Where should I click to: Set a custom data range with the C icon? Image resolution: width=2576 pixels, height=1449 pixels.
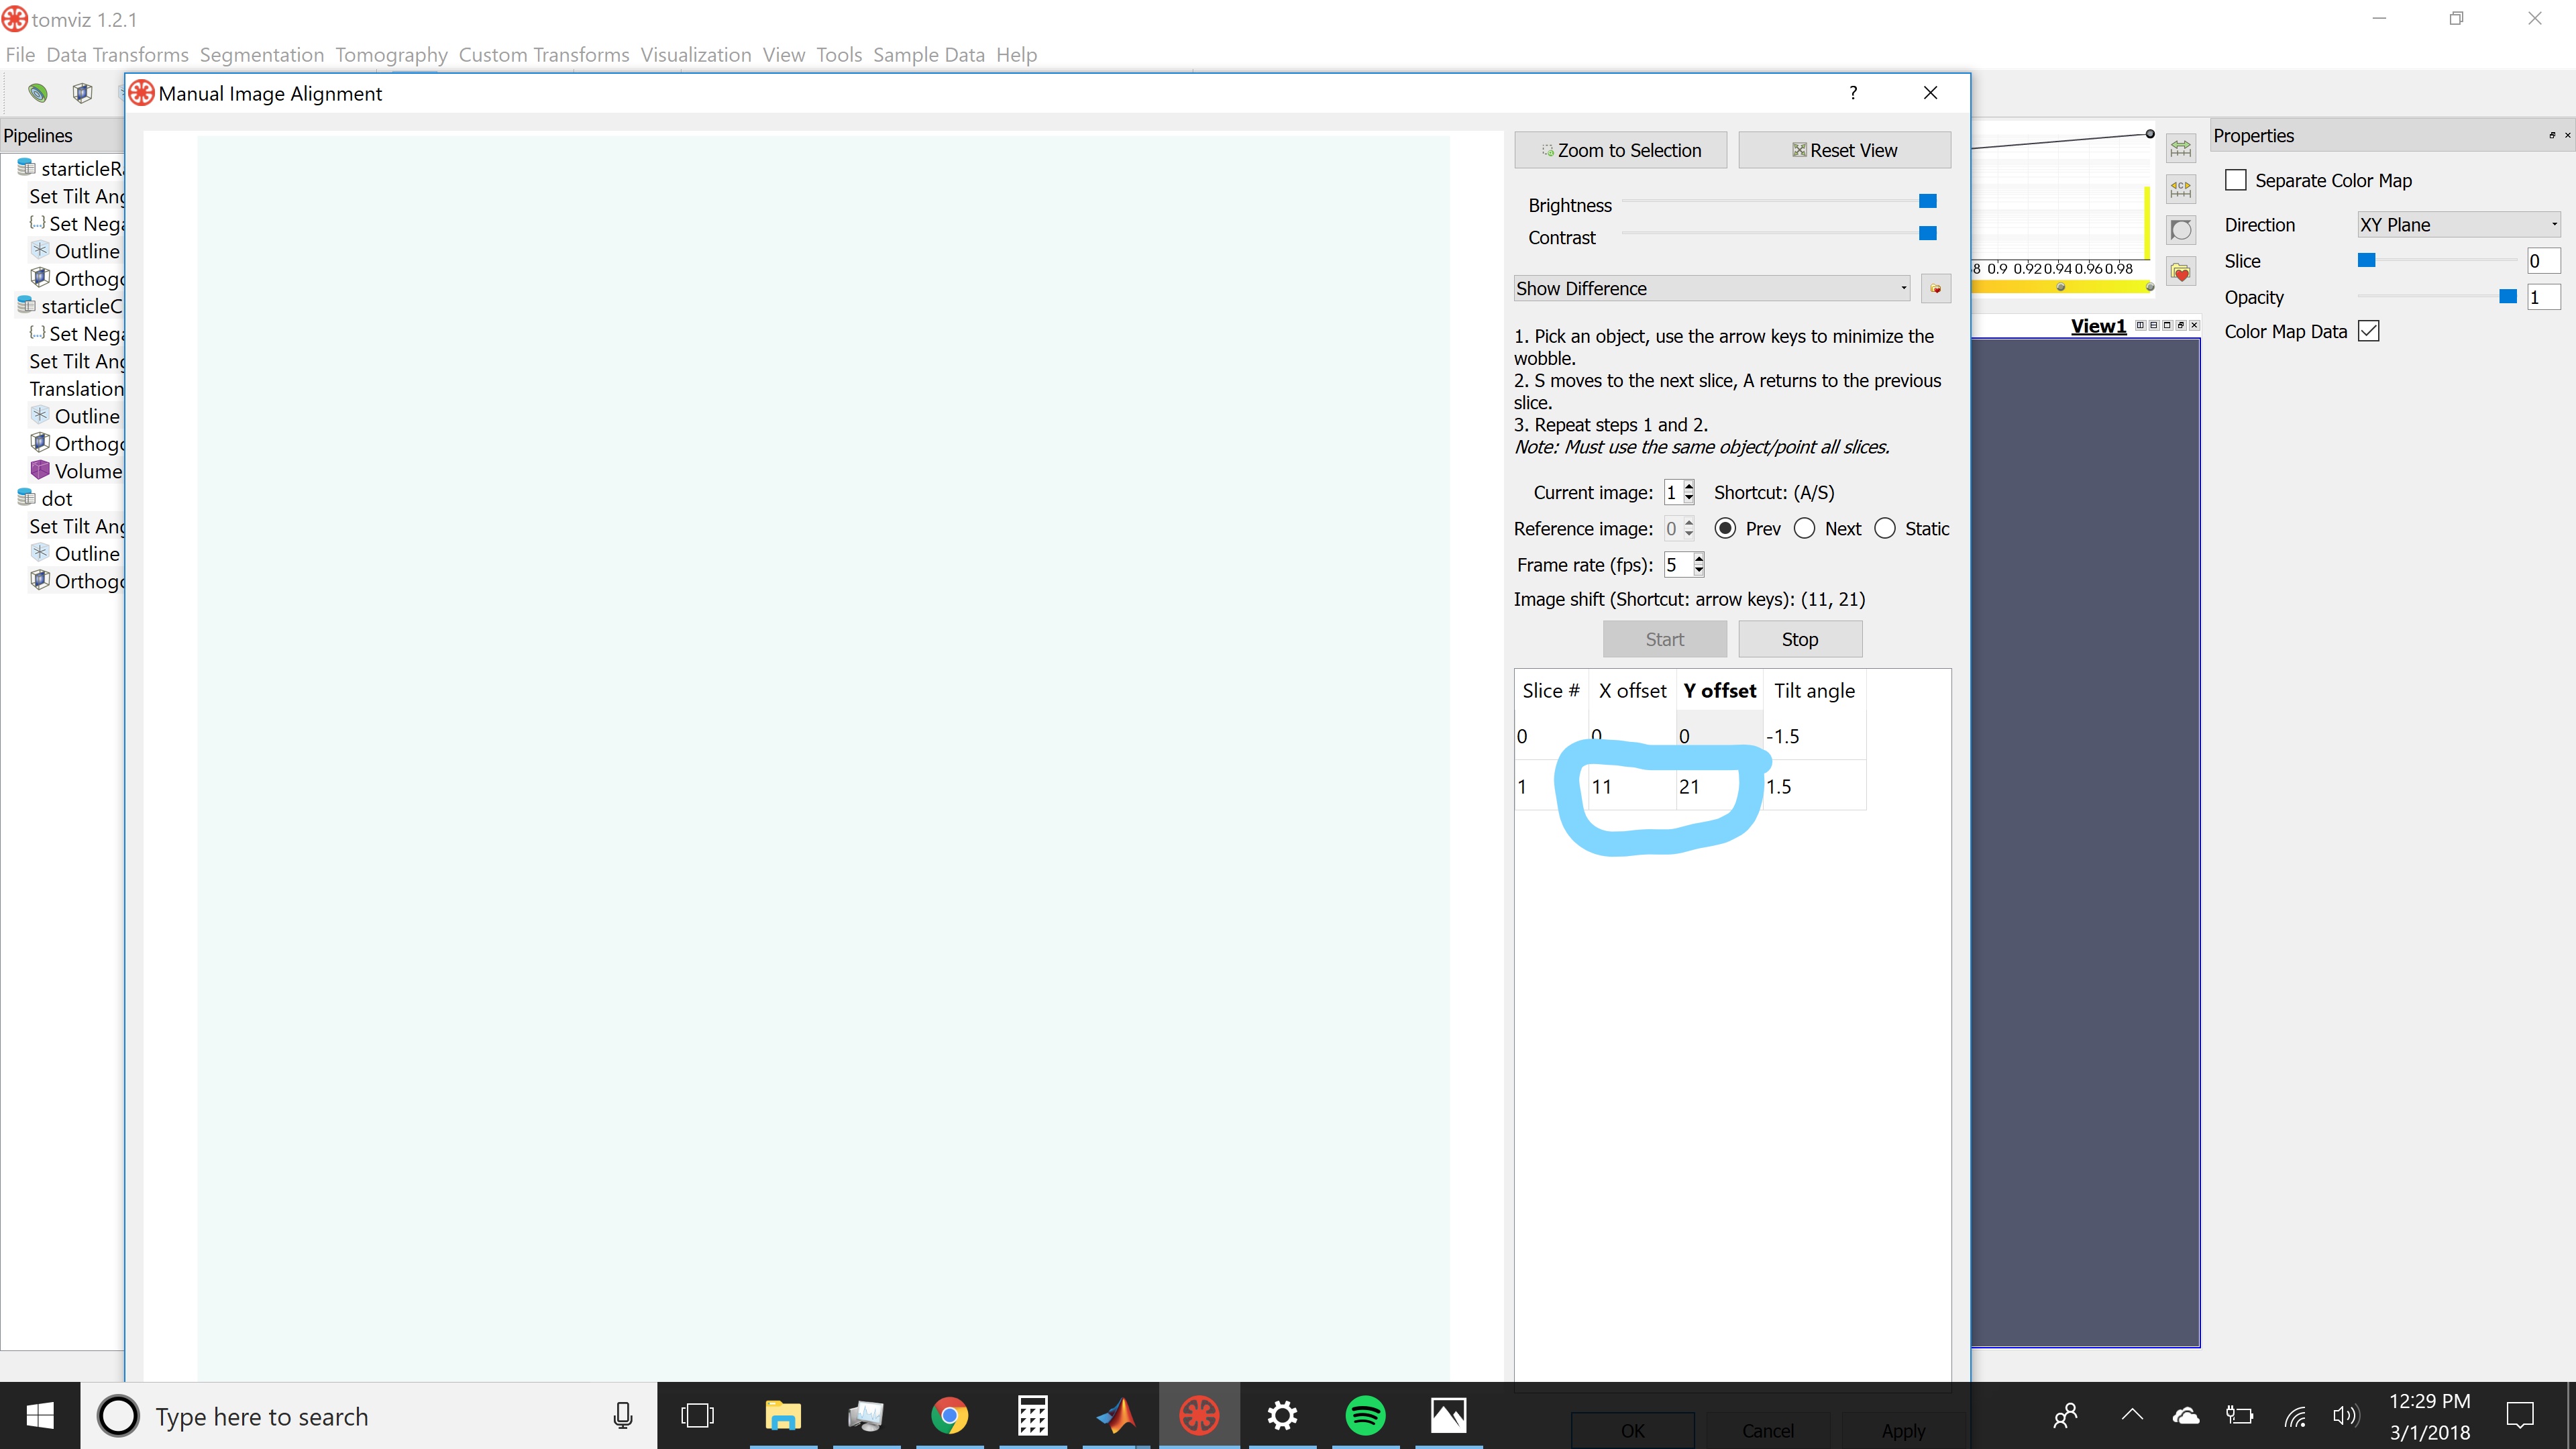tap(2182, 188)
